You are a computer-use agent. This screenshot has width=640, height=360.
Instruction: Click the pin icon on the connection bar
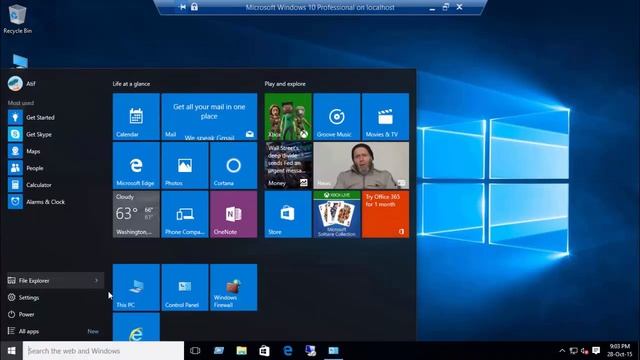pos(182,7)
